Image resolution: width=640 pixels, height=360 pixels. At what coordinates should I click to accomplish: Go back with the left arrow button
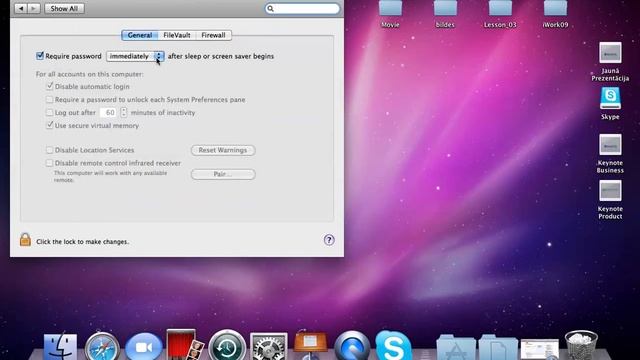21,8
